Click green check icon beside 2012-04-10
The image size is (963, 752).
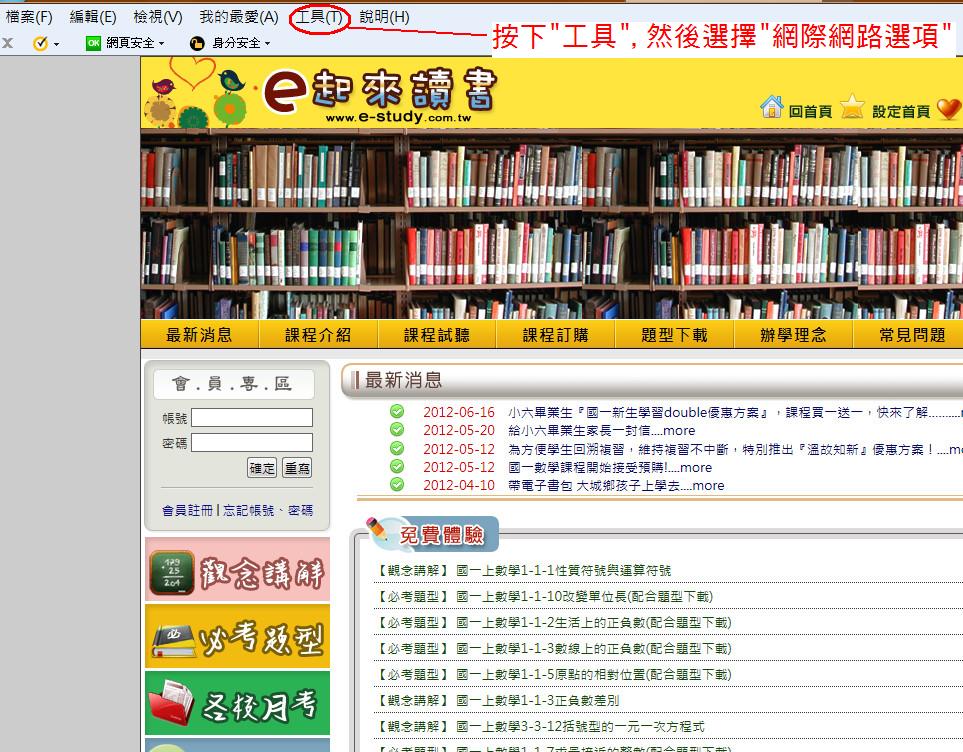(x=397, y=485)
